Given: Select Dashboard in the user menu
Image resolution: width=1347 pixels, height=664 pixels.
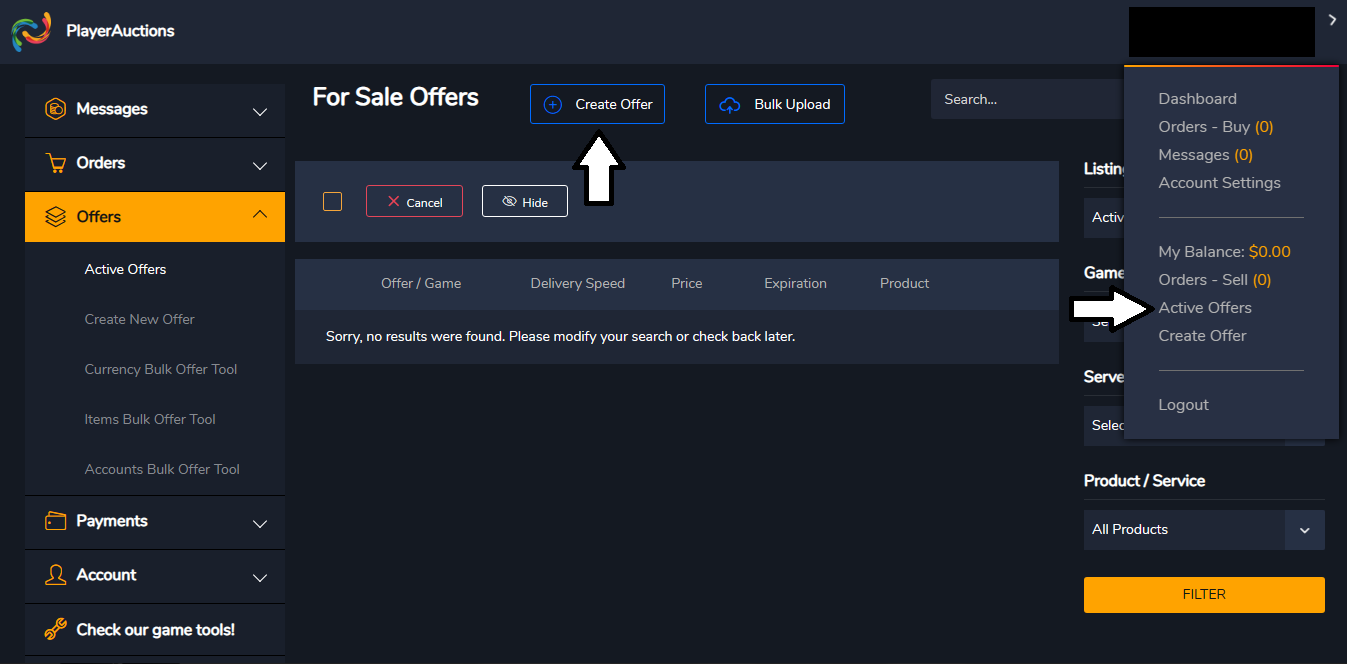Looking at the screenshot, I should tap(1197, 99).
